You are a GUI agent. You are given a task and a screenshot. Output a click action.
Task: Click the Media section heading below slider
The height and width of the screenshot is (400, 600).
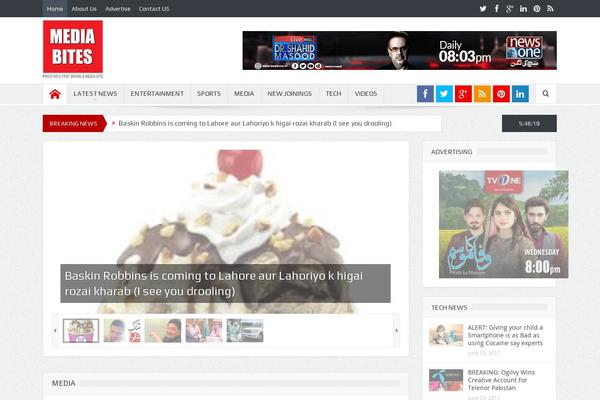(64, 383)
